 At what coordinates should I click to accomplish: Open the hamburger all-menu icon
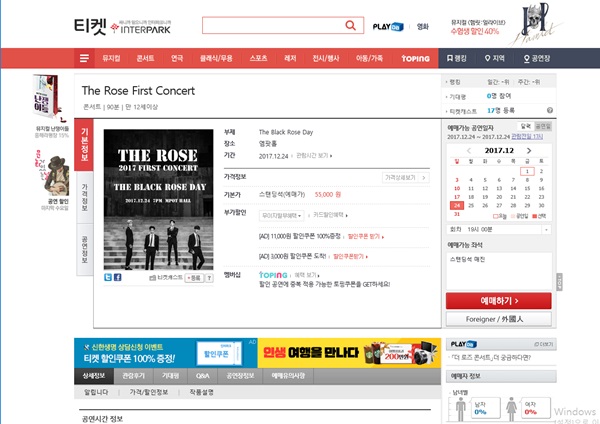pos(84,58)
